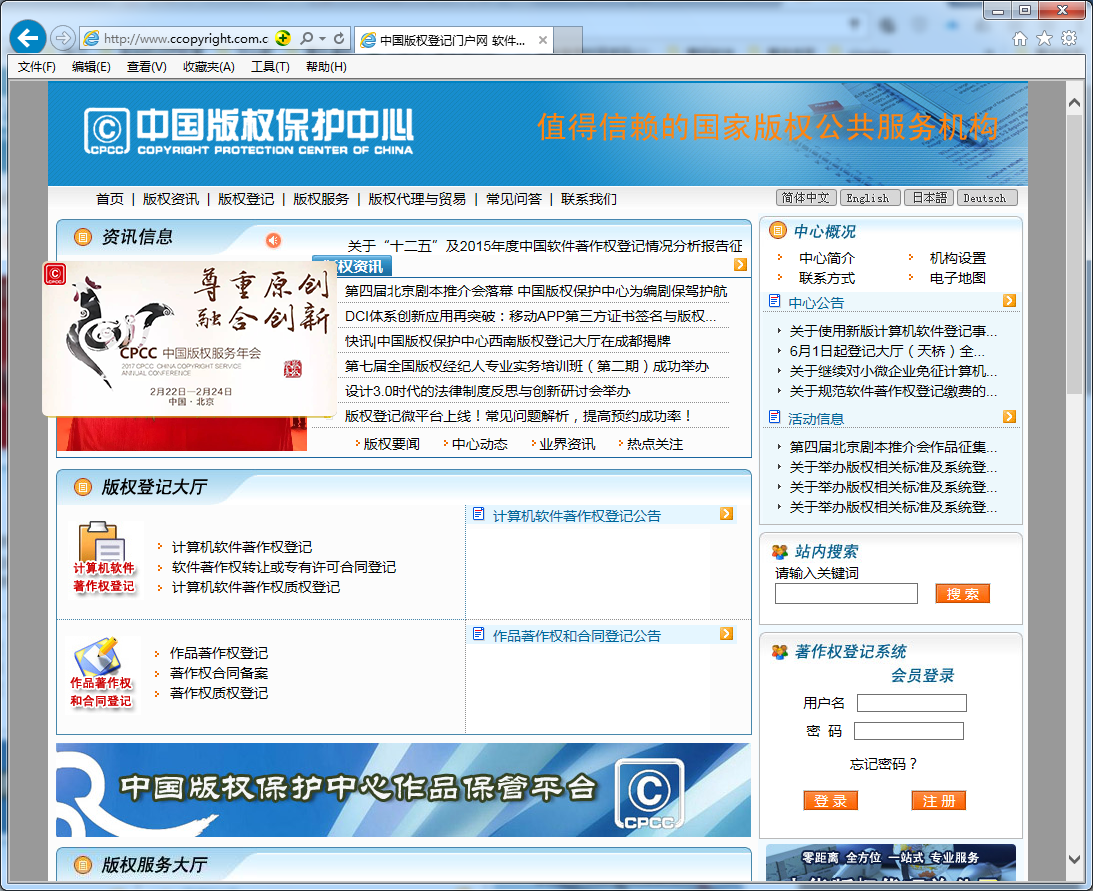Select the 版权资讯 news tab
The height and width of the screenshot is (891, 1093).
(x=352, y=266)
